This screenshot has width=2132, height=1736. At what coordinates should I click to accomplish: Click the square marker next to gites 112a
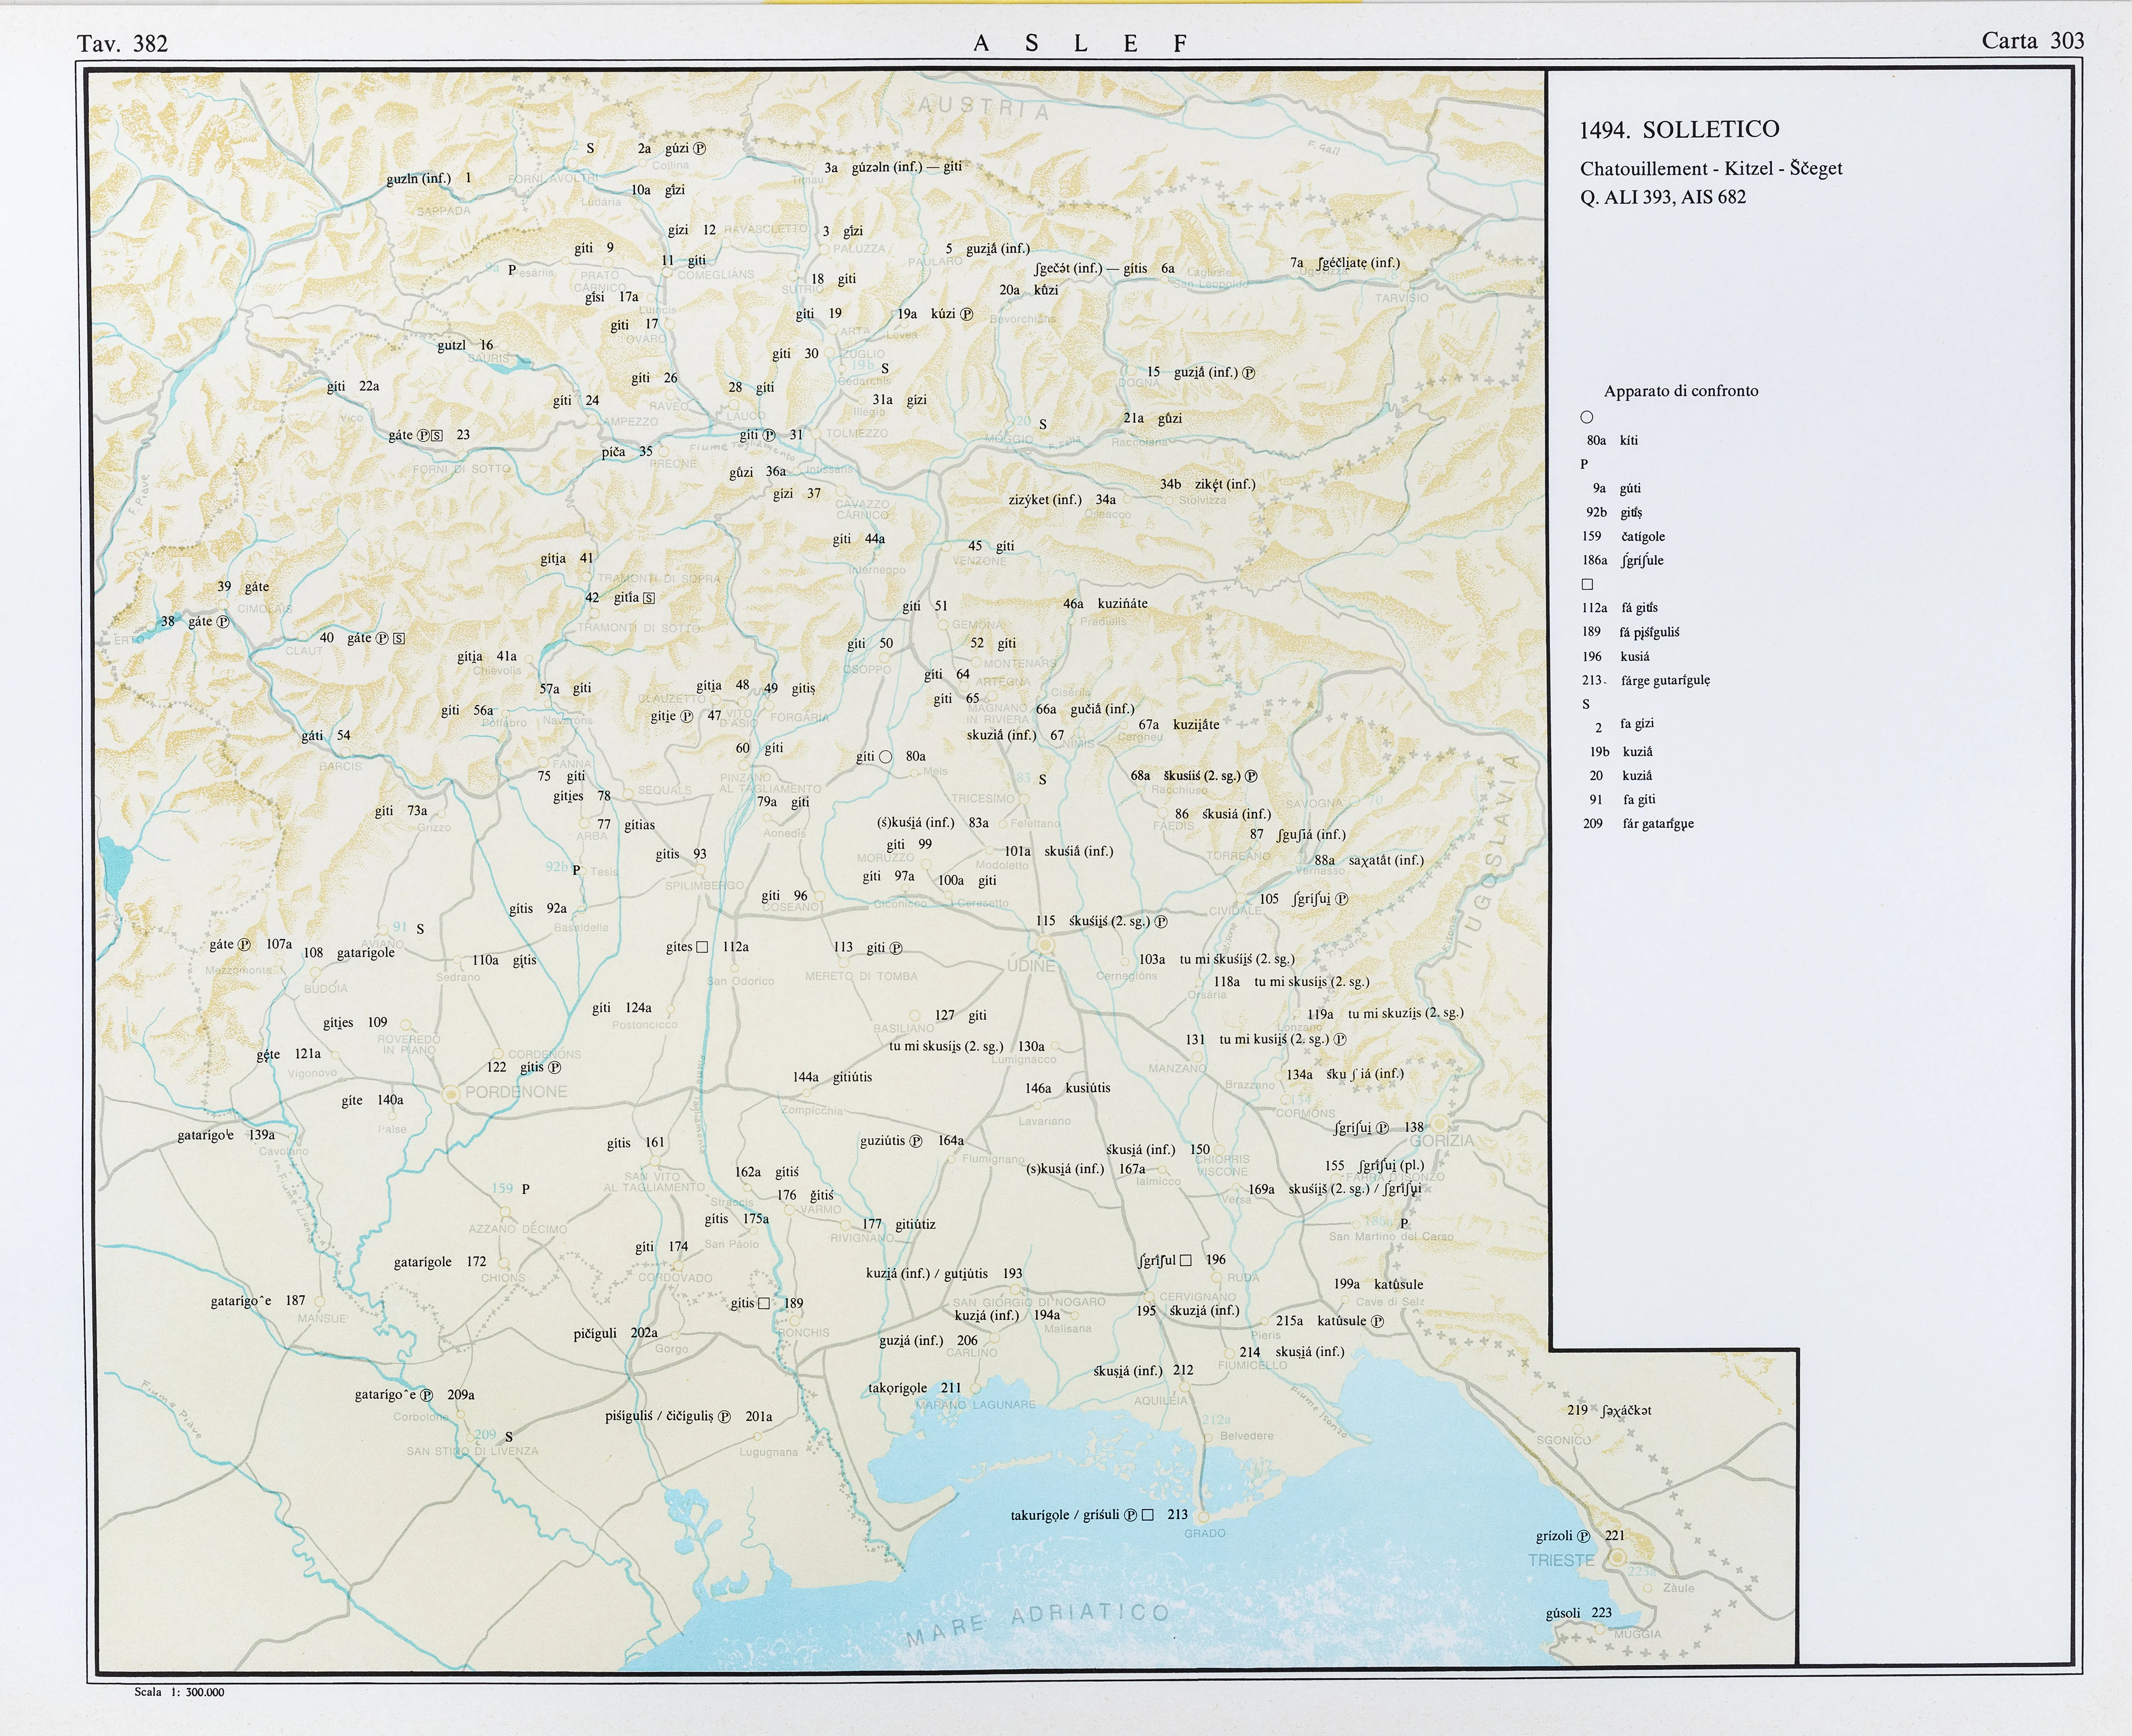tap(702, 947)
